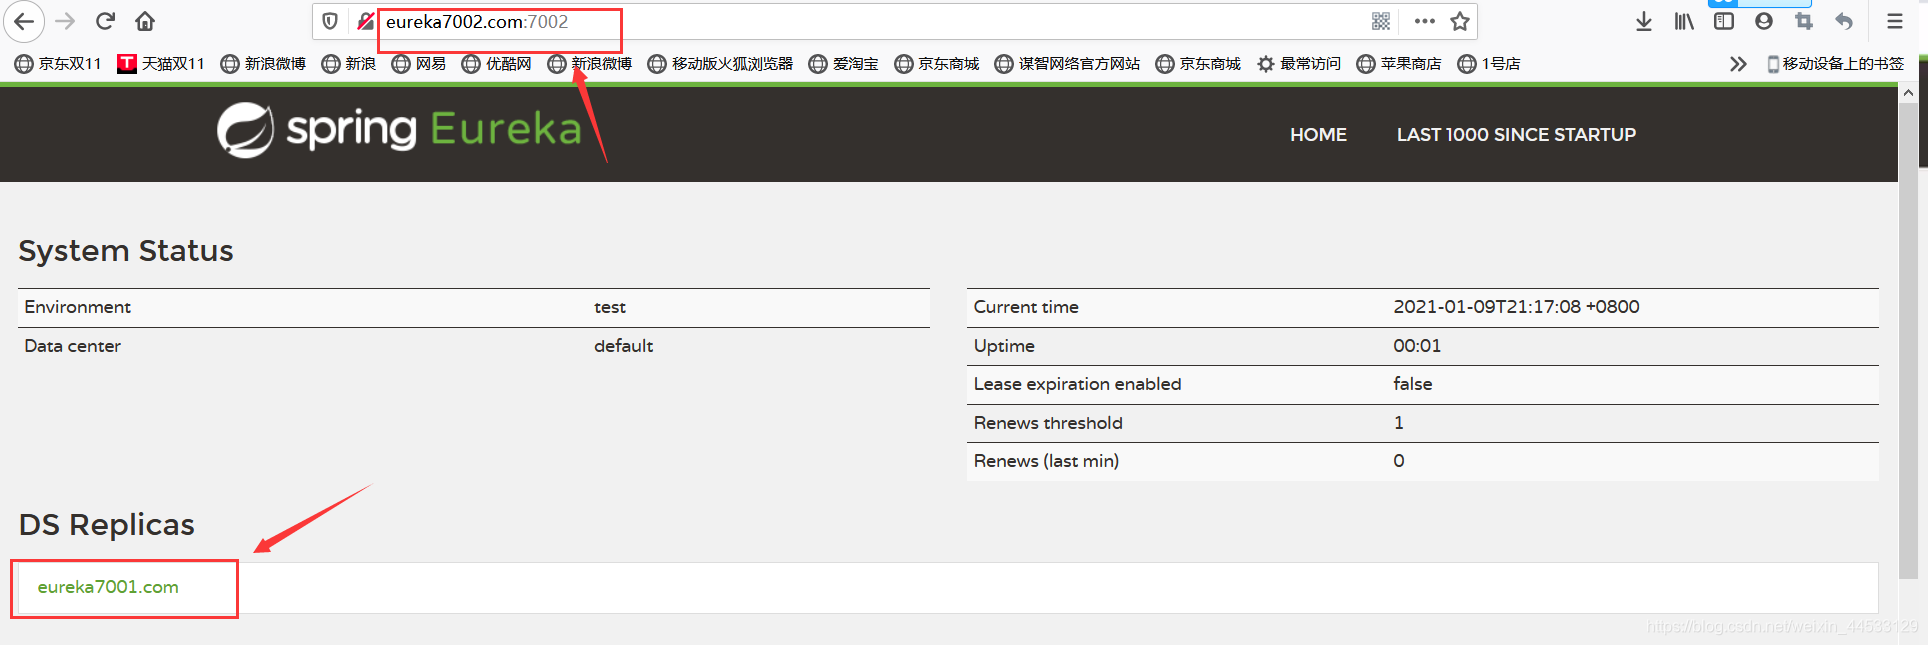
Task: Click the "System Status" heading
Action: point(126,251)
